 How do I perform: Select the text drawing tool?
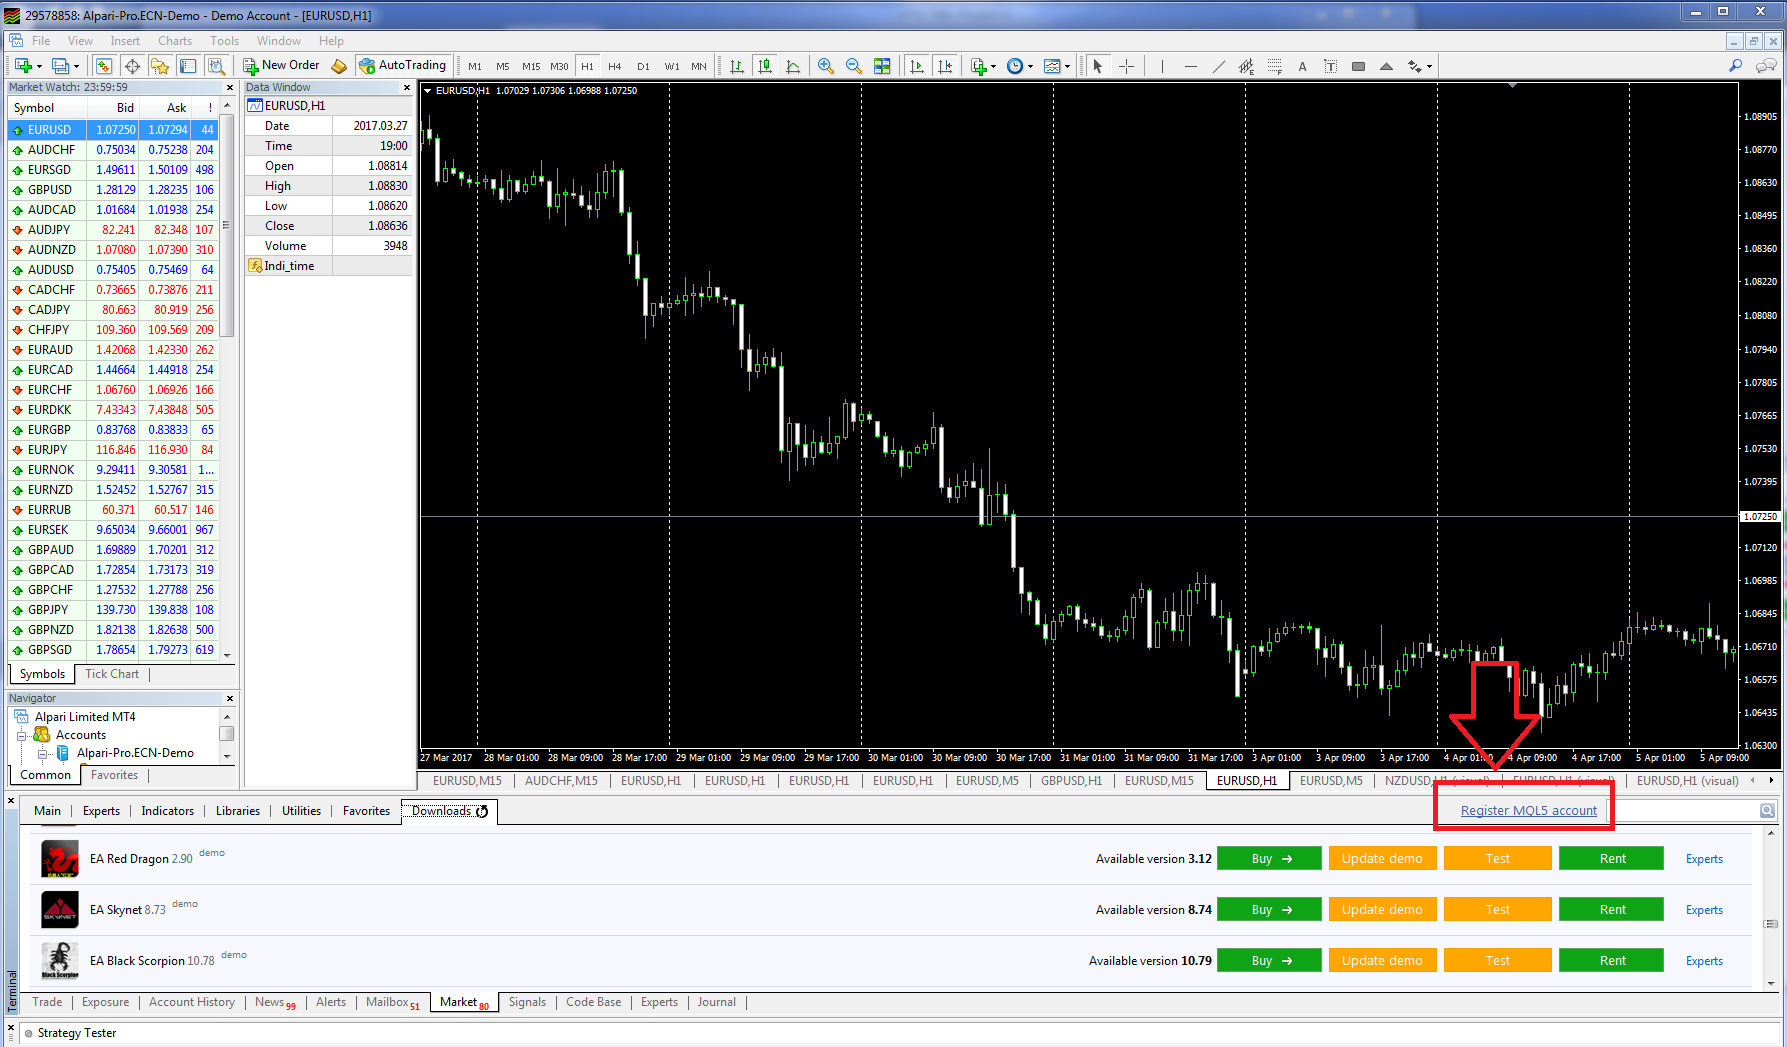1302,66
